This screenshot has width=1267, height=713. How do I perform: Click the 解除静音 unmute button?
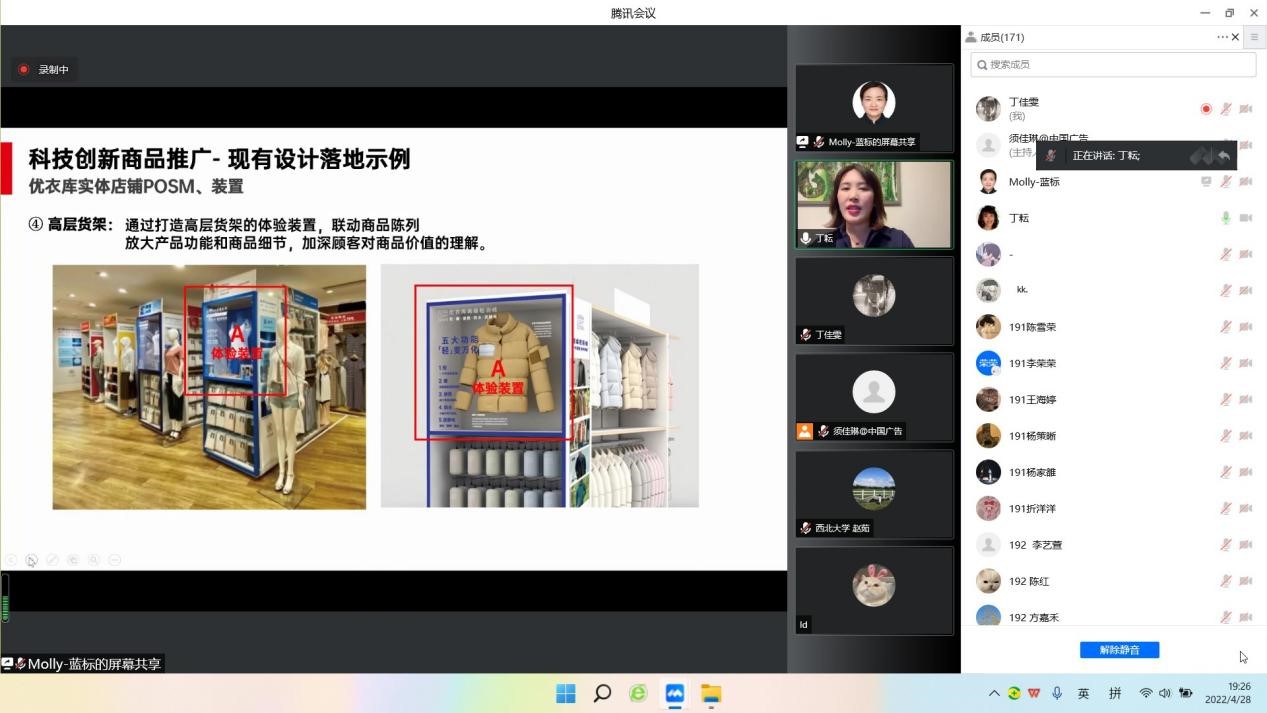pyautogui.click(x=1119, y=650)
